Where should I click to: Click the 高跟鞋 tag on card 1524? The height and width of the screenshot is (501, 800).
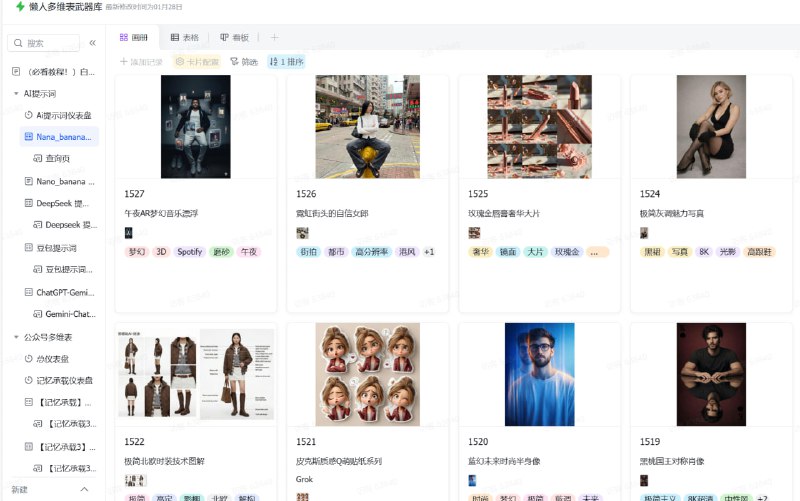[x=759, y=252]
